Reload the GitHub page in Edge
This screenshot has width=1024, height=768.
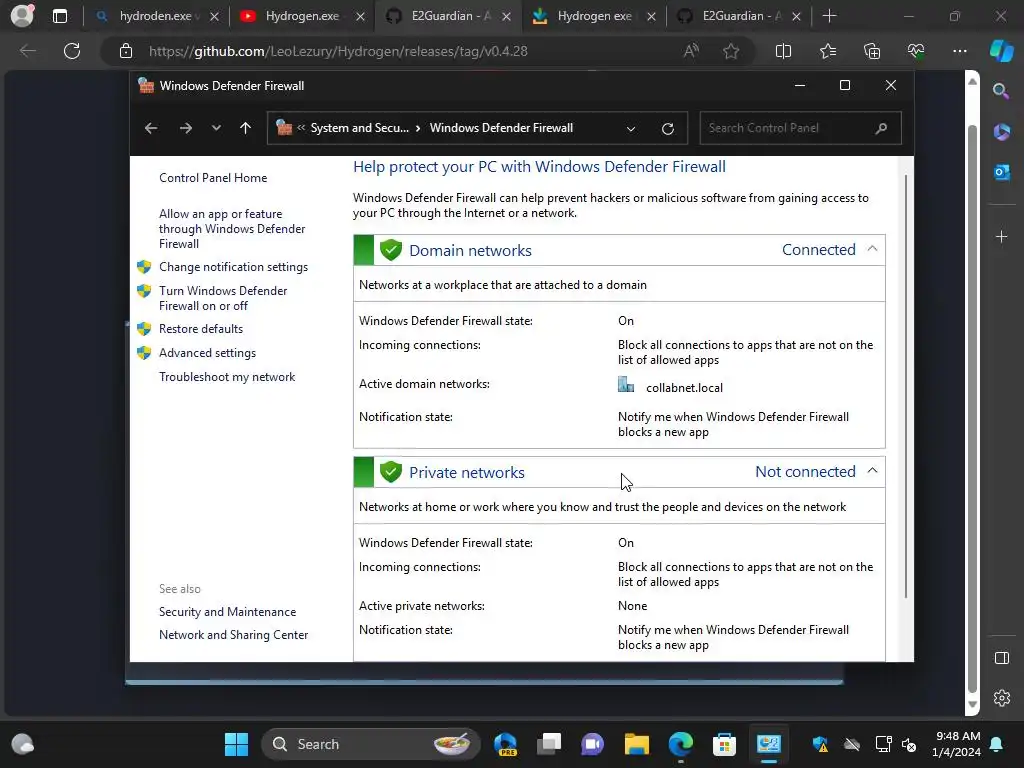tap(72, 51)
